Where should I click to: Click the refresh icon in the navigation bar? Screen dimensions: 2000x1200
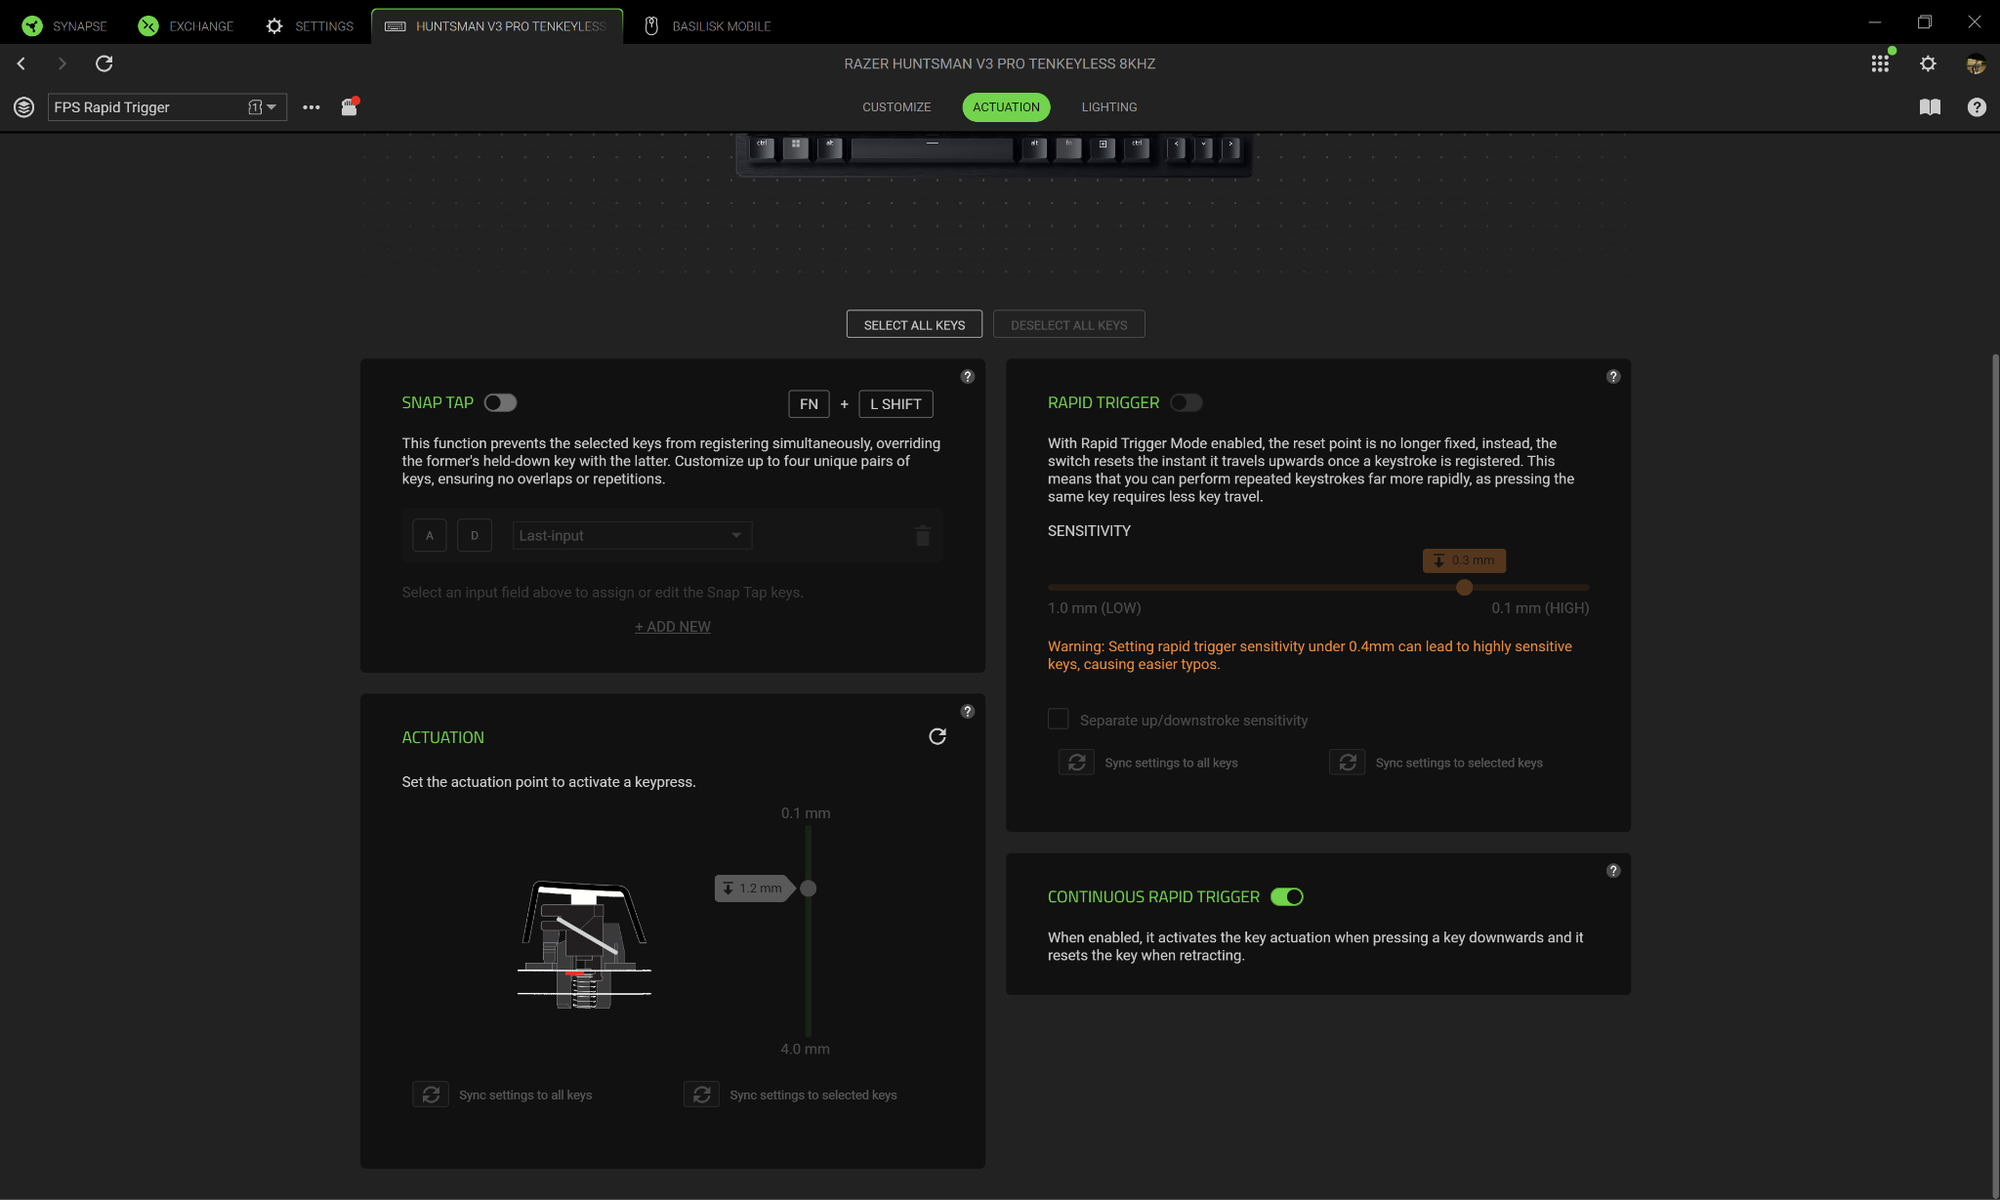click(104, 63)
